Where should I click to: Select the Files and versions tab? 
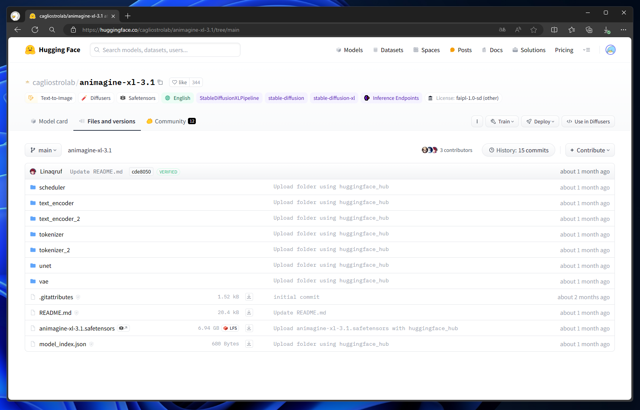tap(107, 121)
